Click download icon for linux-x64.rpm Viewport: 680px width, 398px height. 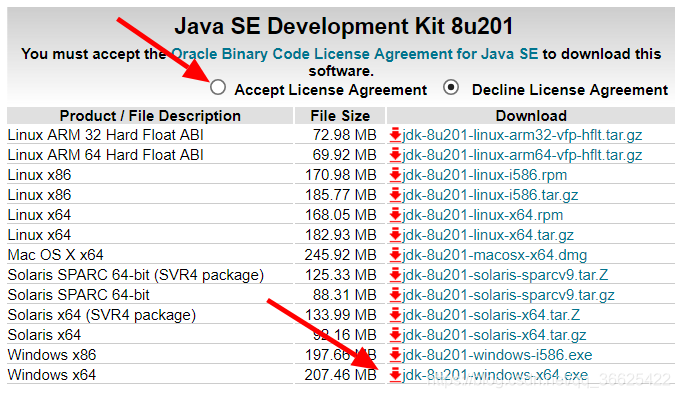(x=395, y=215)
